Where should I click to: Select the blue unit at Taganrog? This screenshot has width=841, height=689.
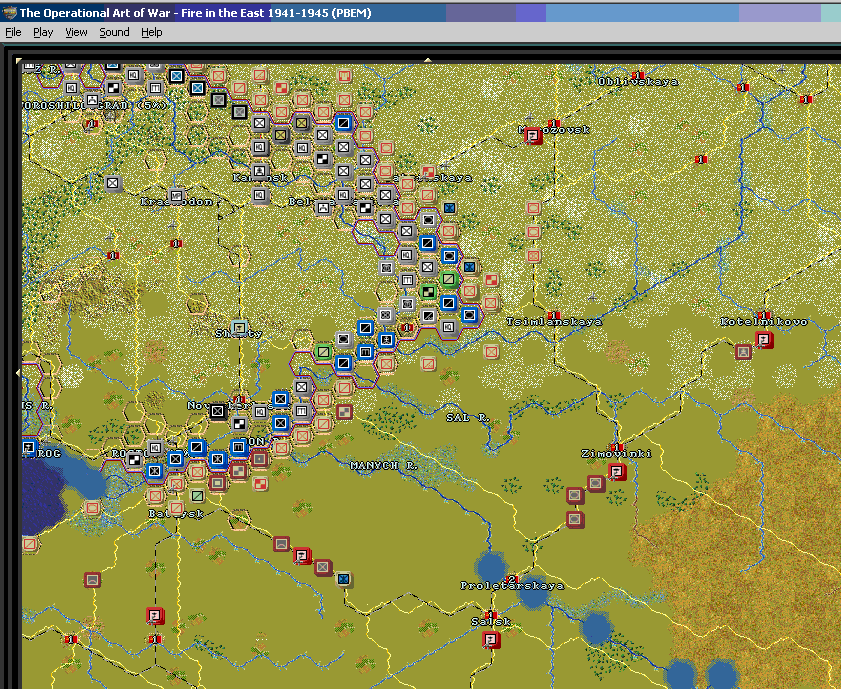point(29,447)
